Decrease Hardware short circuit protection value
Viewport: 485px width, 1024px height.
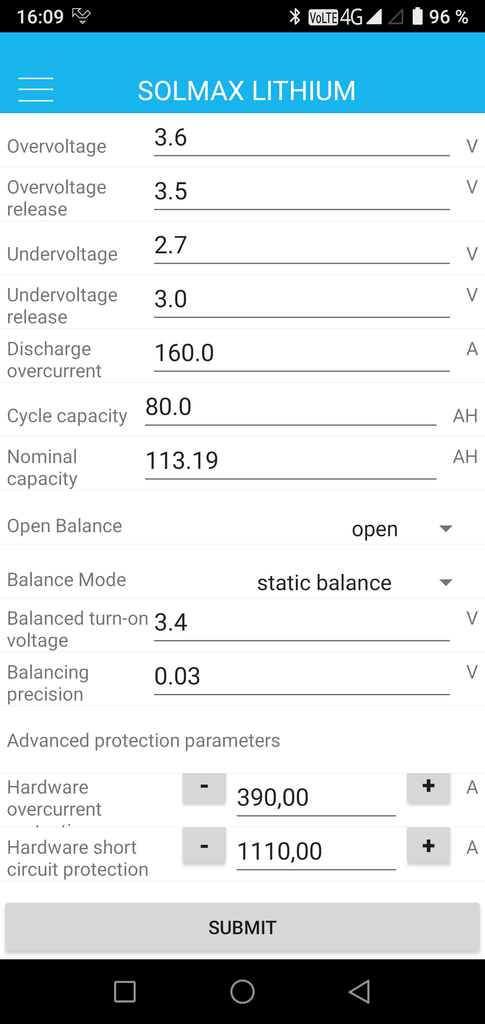[204, 846]
